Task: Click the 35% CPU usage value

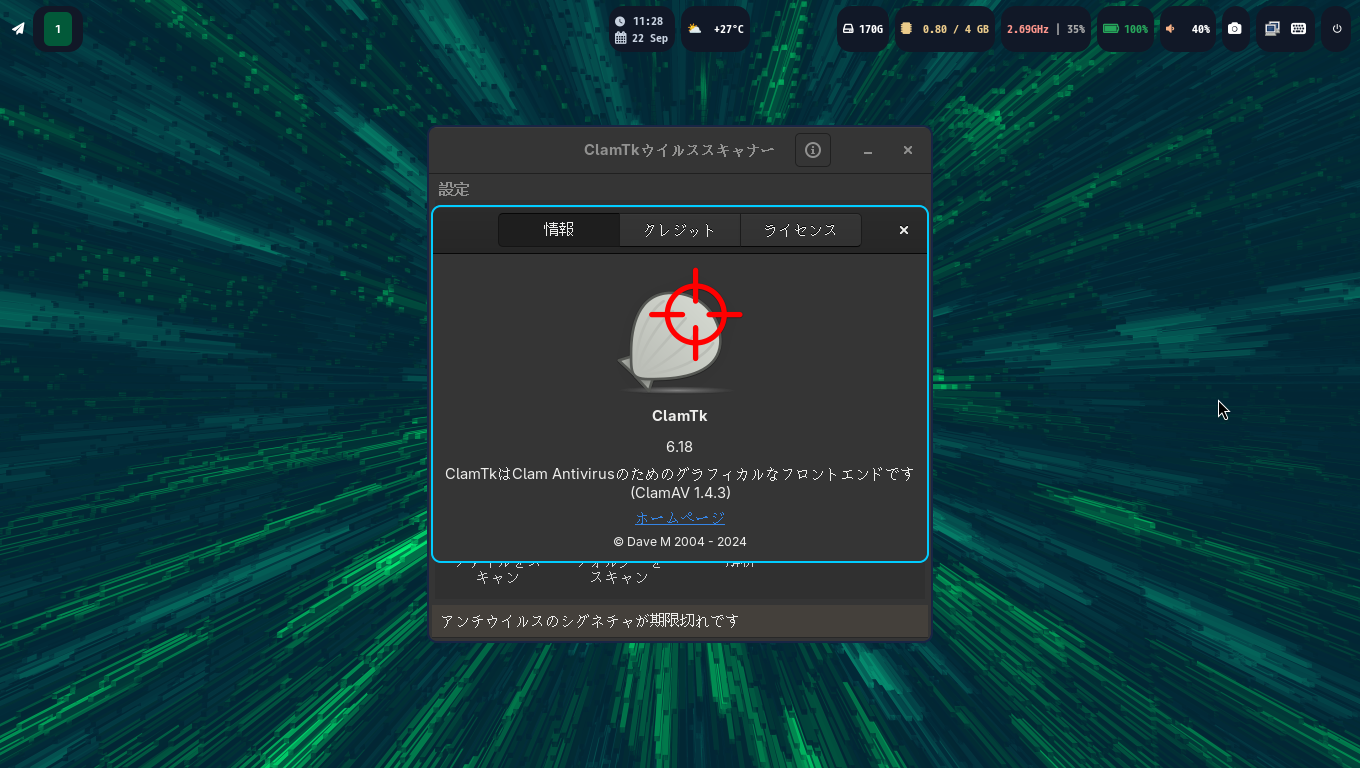Action: pyautogui.click(x=1075, y=29)
